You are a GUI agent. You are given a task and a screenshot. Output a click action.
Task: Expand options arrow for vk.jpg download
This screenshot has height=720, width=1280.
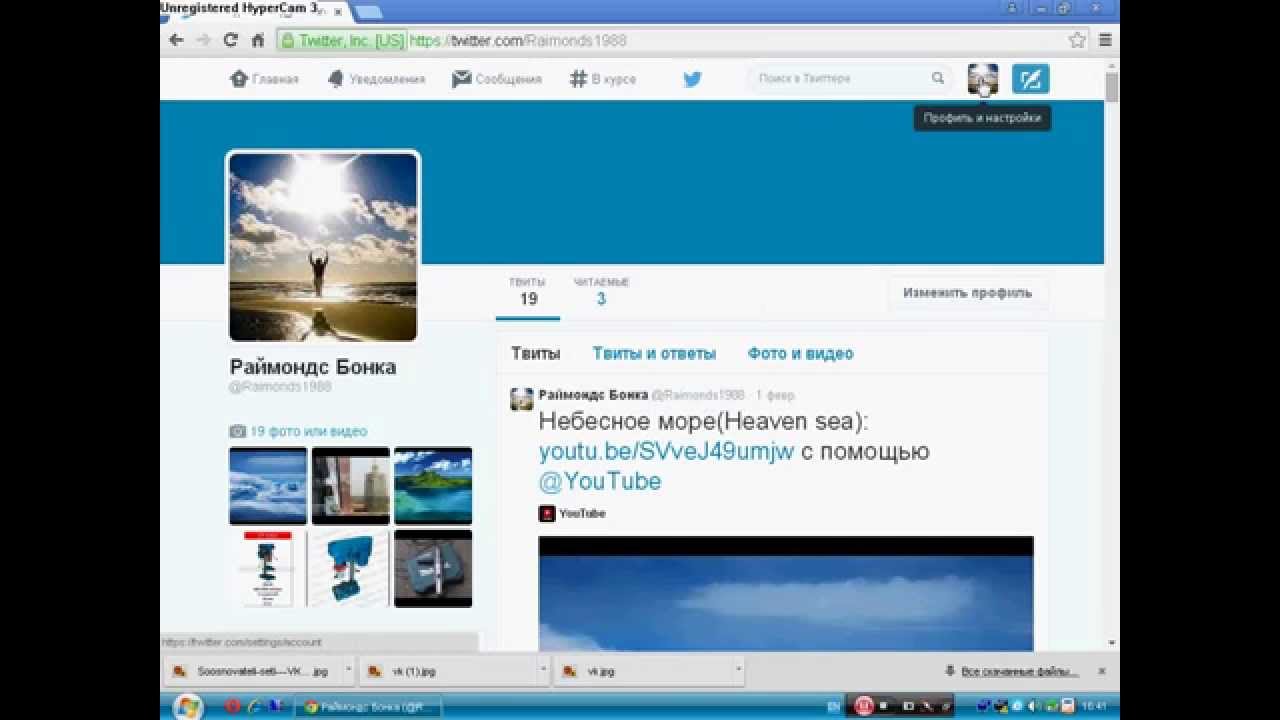pyautogui.click(x=737, y=671)
